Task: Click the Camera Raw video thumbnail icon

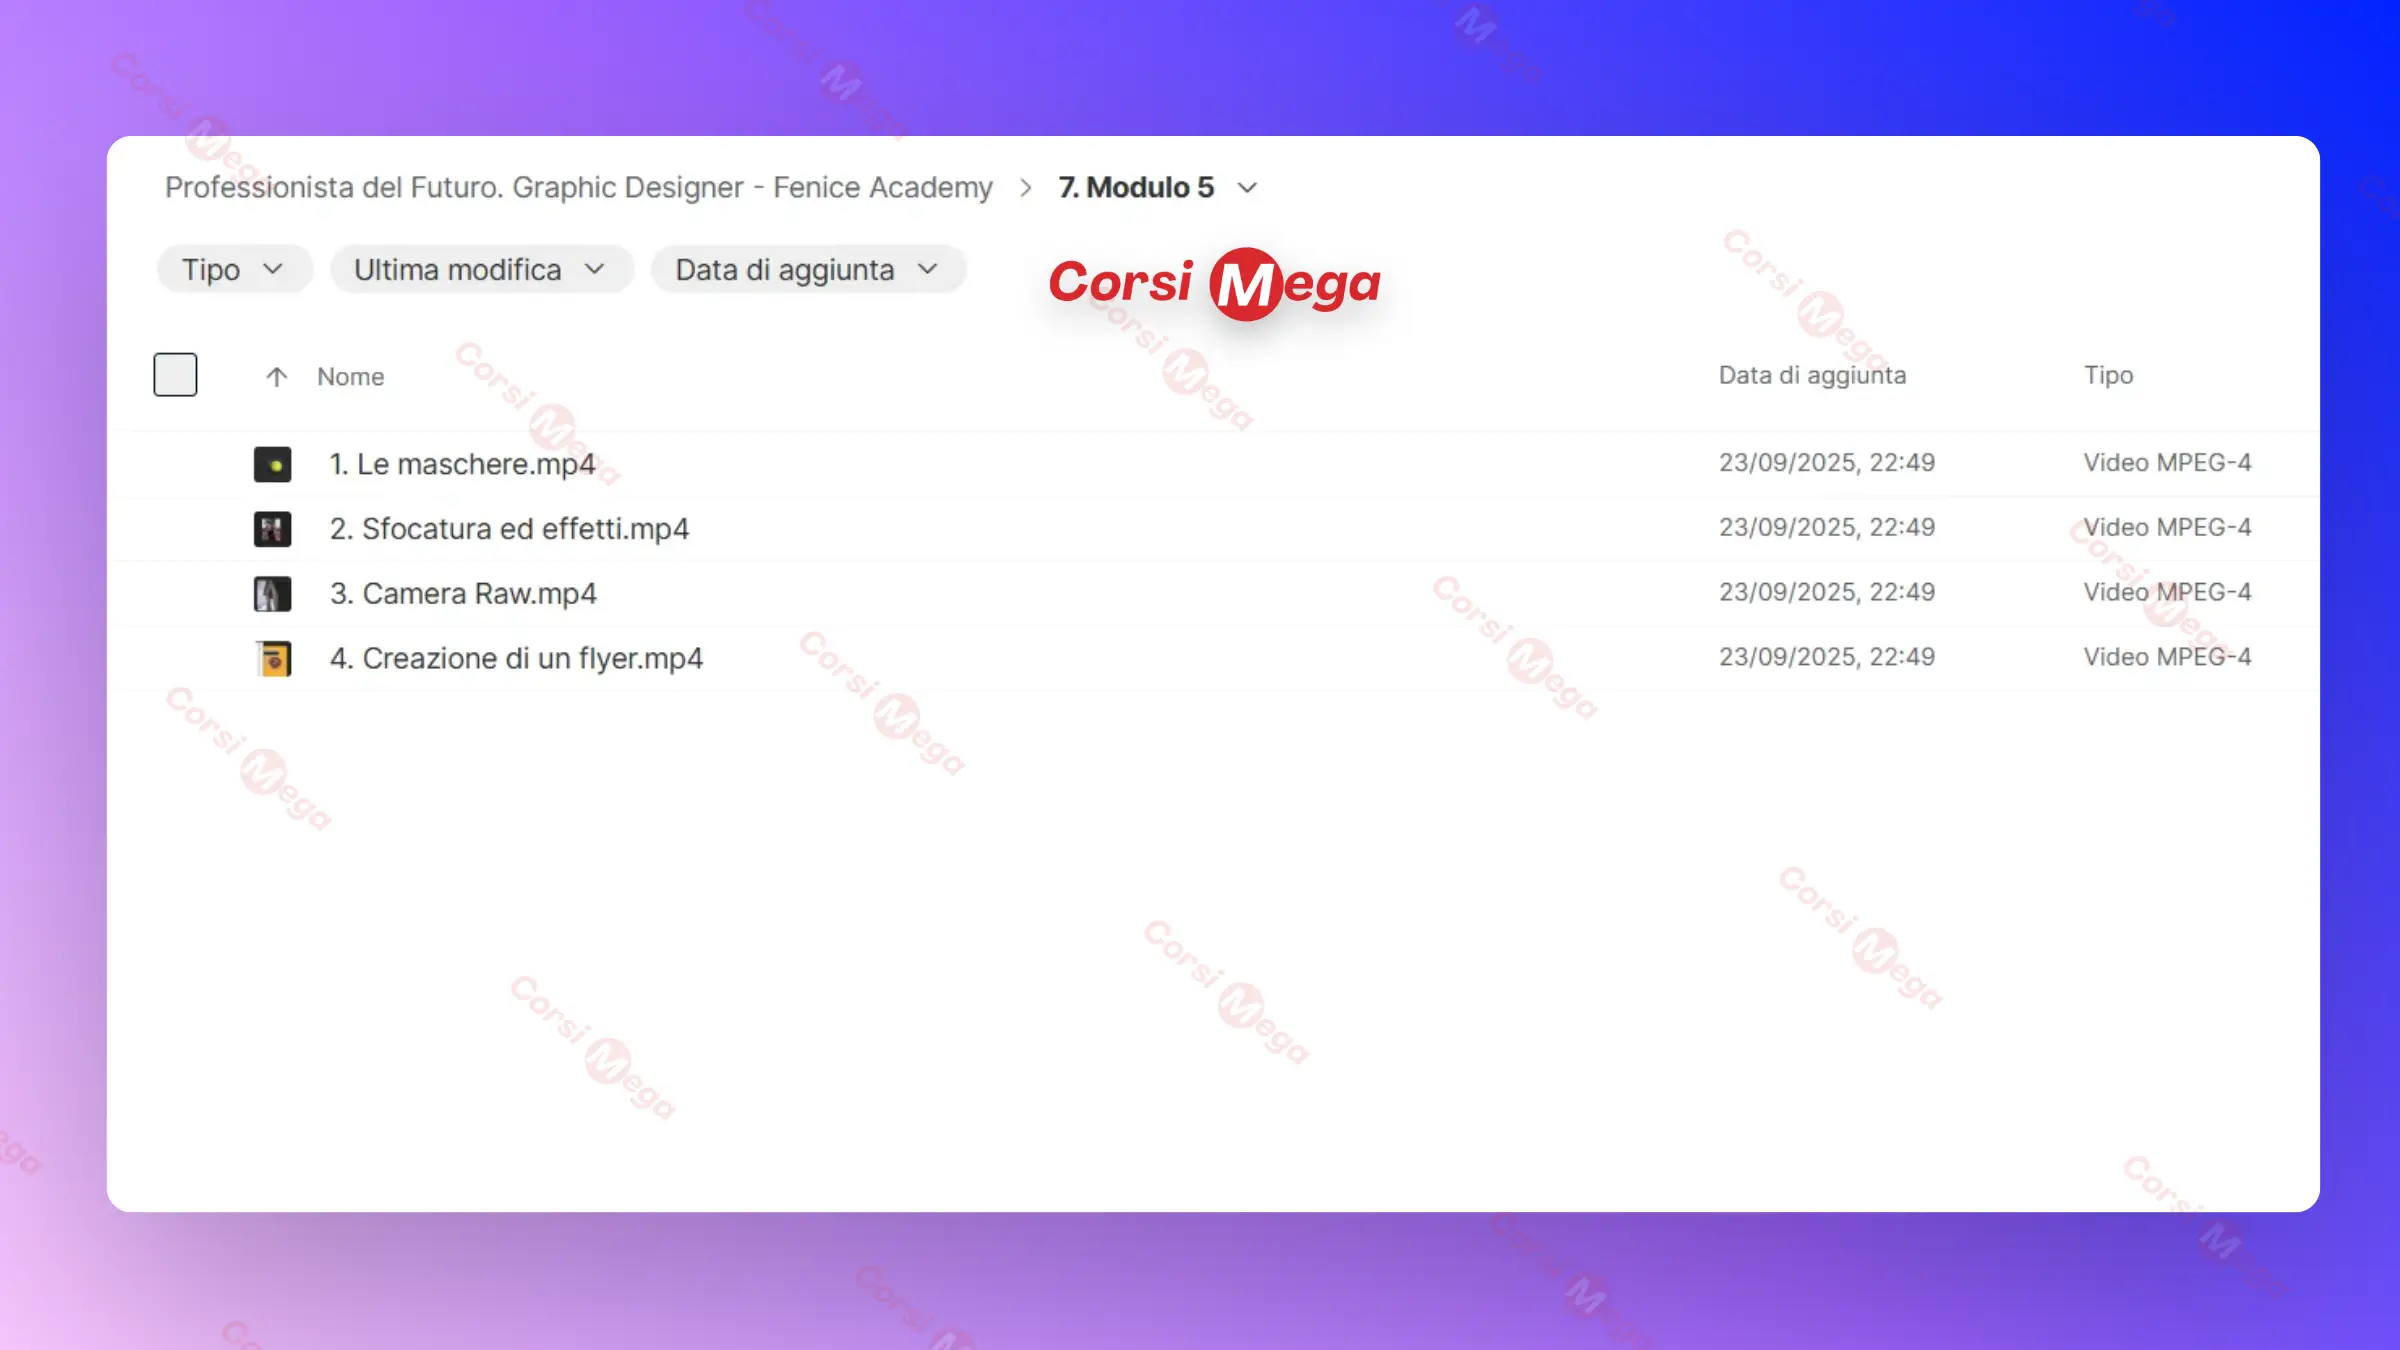Action: (272, 594)
